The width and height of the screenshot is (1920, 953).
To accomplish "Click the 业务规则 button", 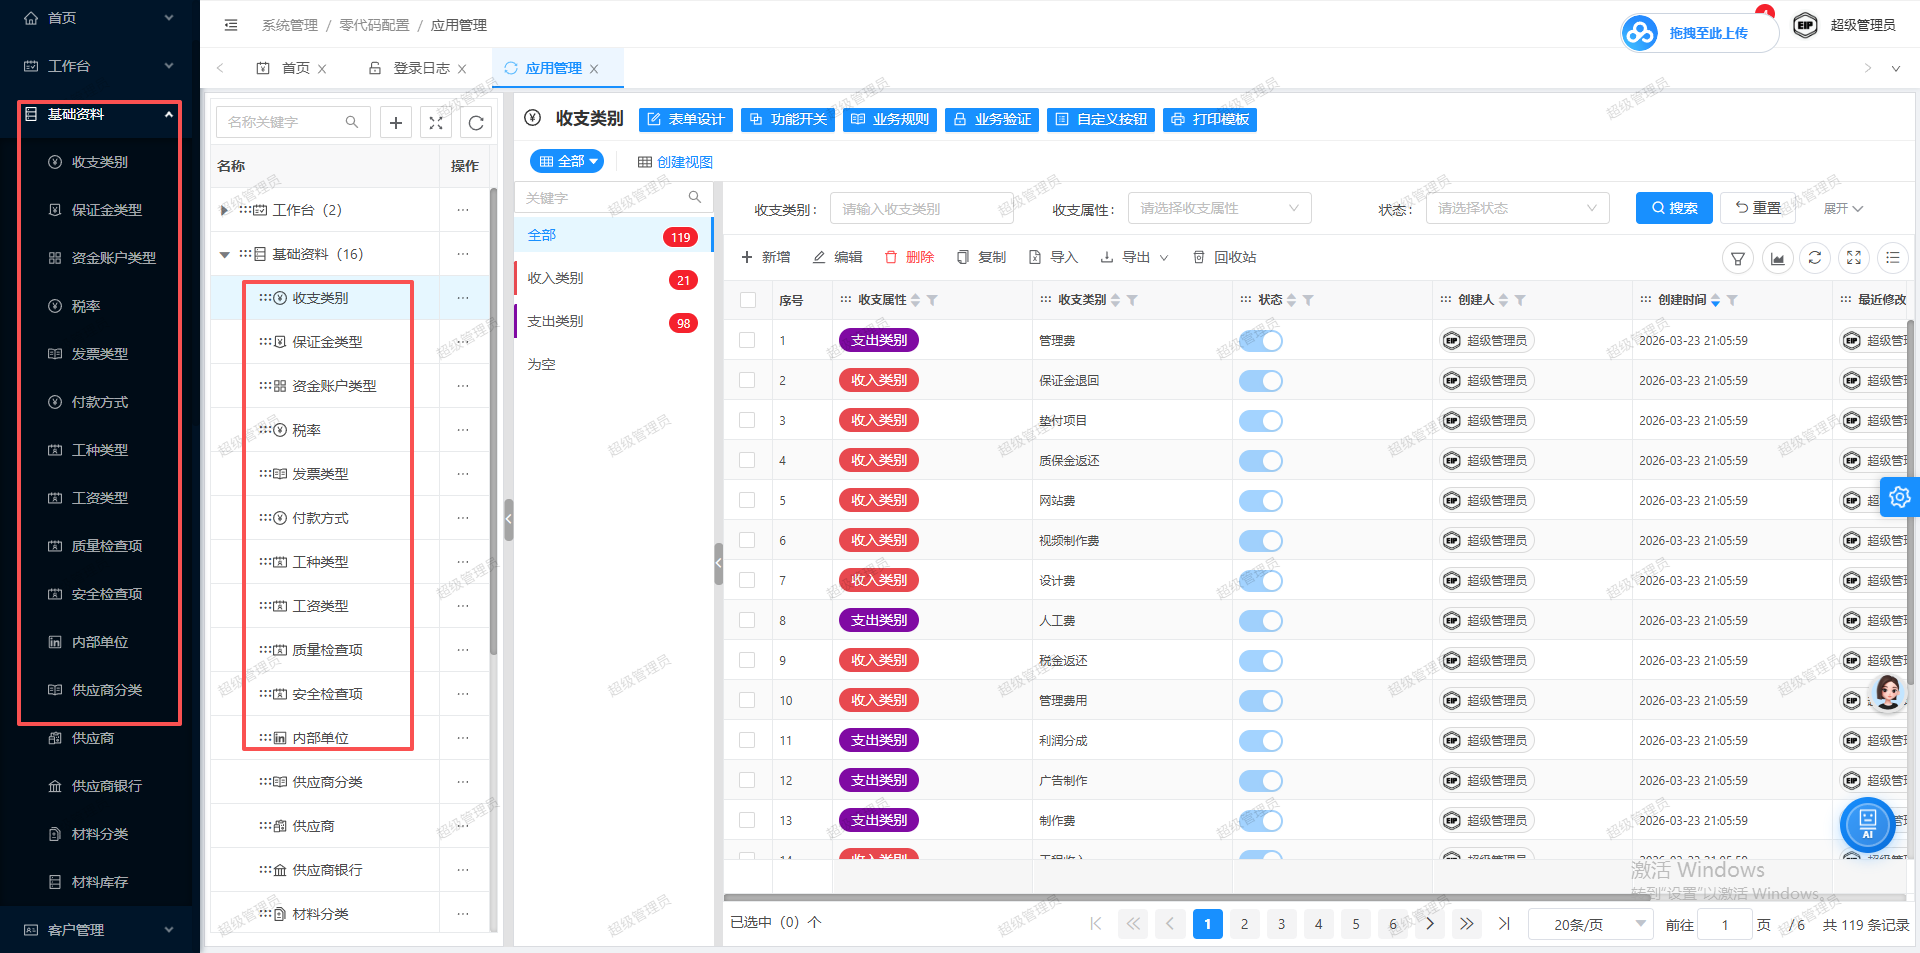I will (x=890, y=119).
